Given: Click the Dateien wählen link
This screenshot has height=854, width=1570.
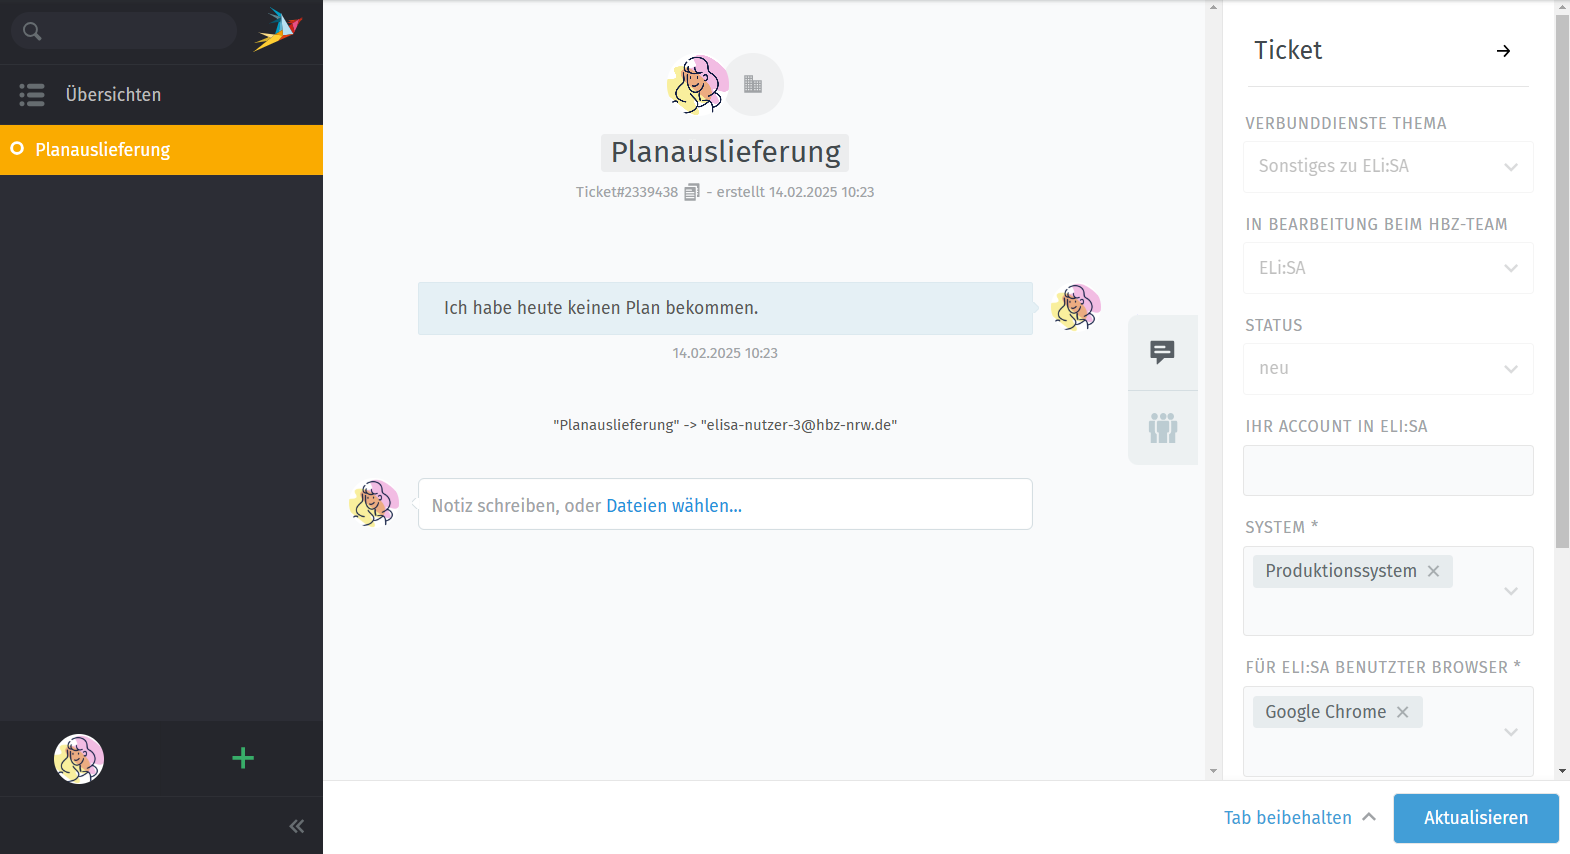Looking at the screenshot, I should [x=673, y=506].
